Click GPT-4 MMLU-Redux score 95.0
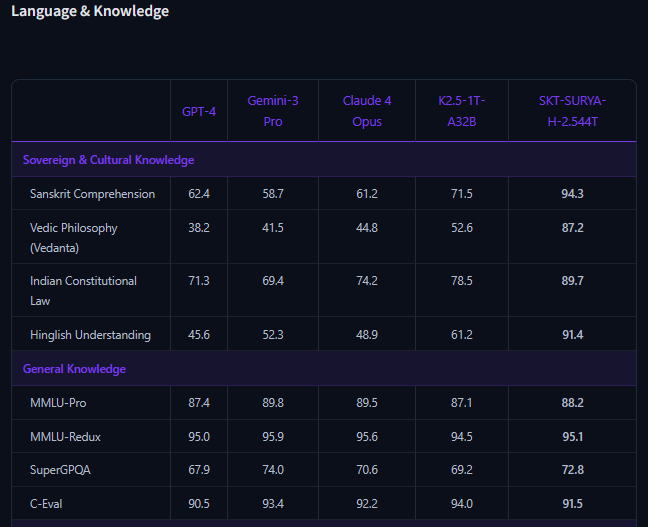This screenshot has height=527, width=648. tap(199, 437)
